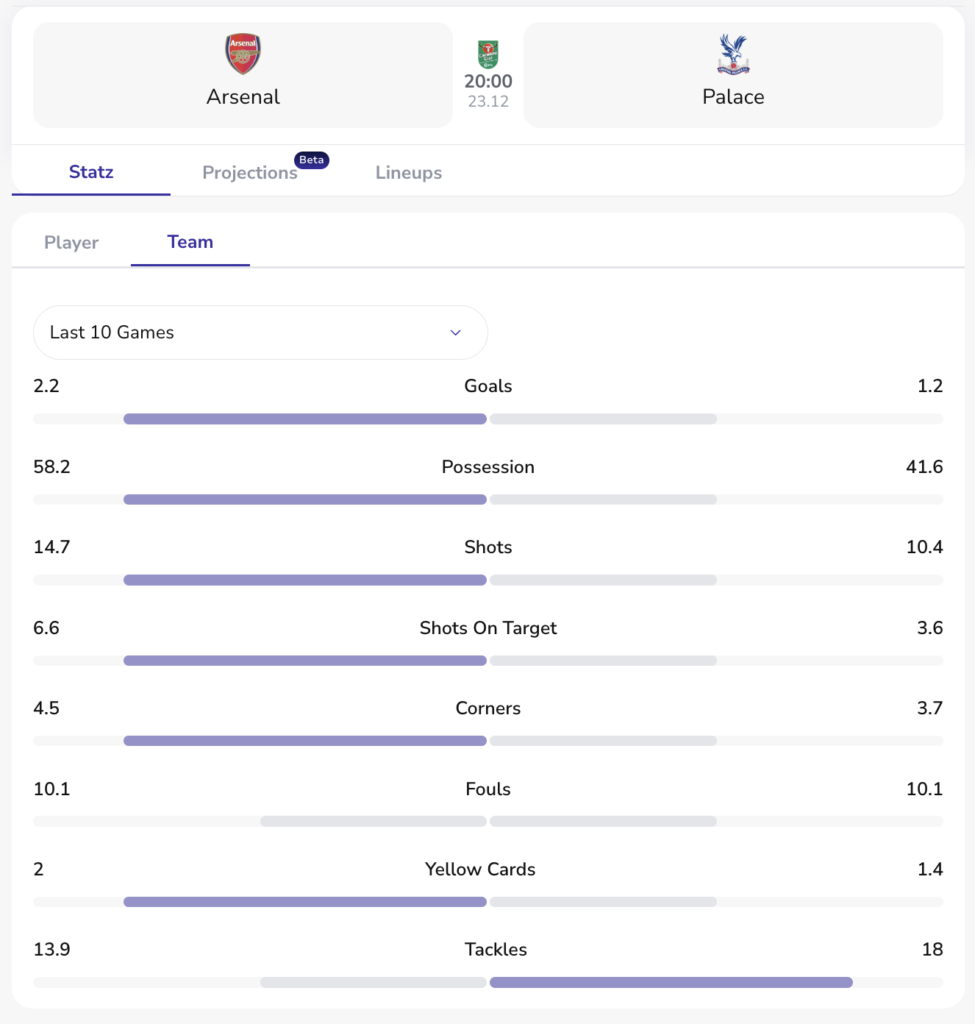
Task: Click the Crystal Palace club crest icon
Action: pyautogui.click(x=733, y=54)
